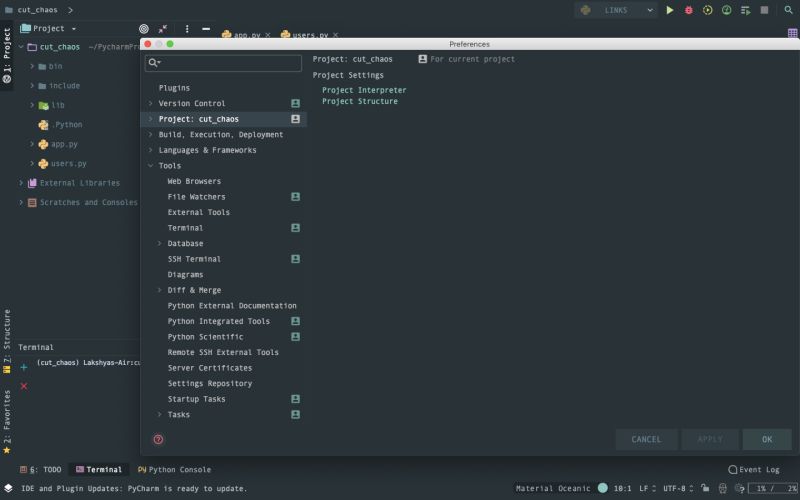Expand the lib folder in project tree
800x500 pixels.
(32, 105)
